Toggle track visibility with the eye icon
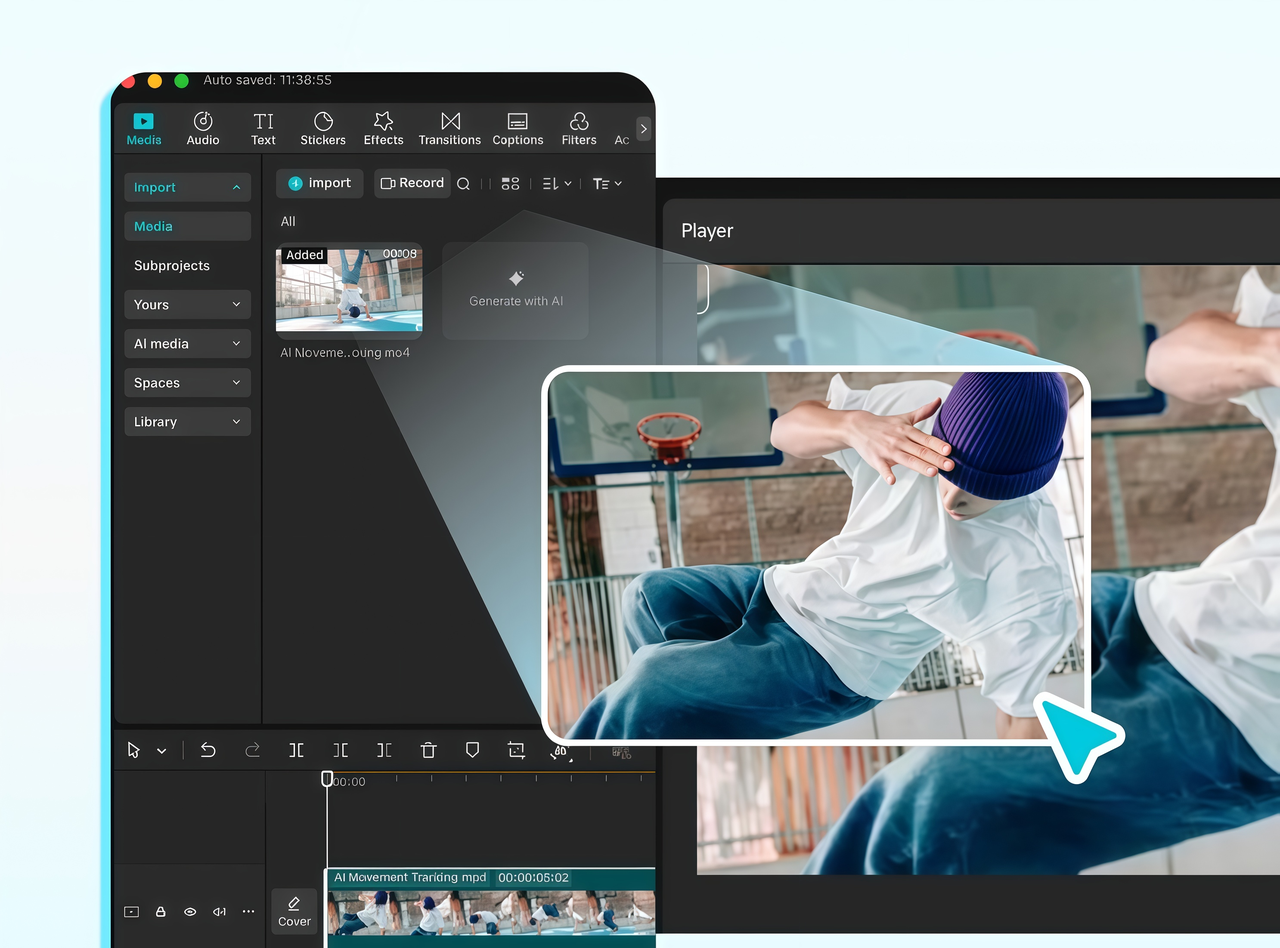 click(x=190, y=912)
